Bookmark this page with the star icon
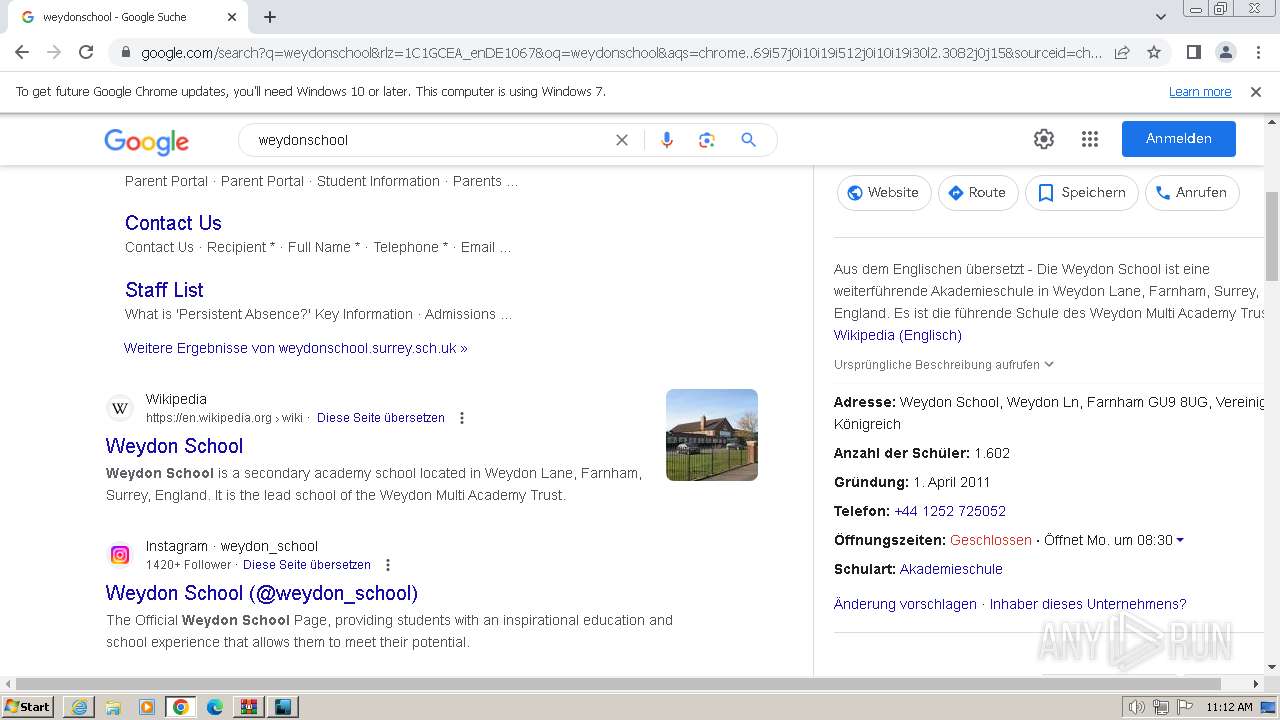This screenshot has height=720, width=1280. 1154,52
